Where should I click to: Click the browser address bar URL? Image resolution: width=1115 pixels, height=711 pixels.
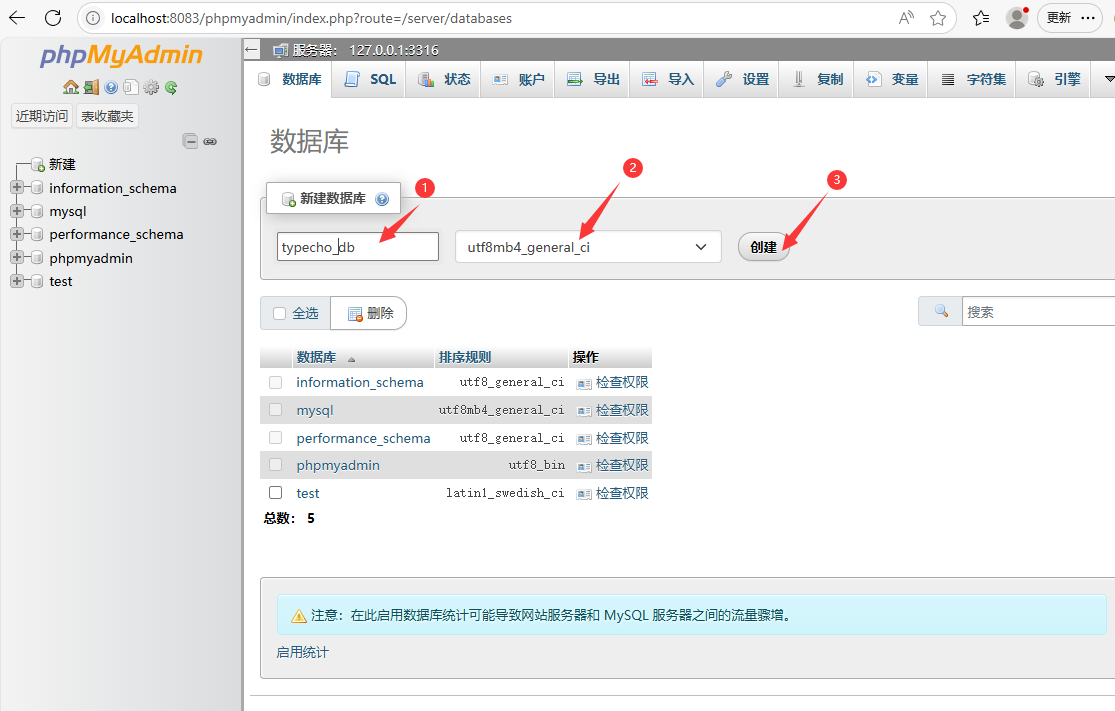pyautogui.click(x=311, y=18)
